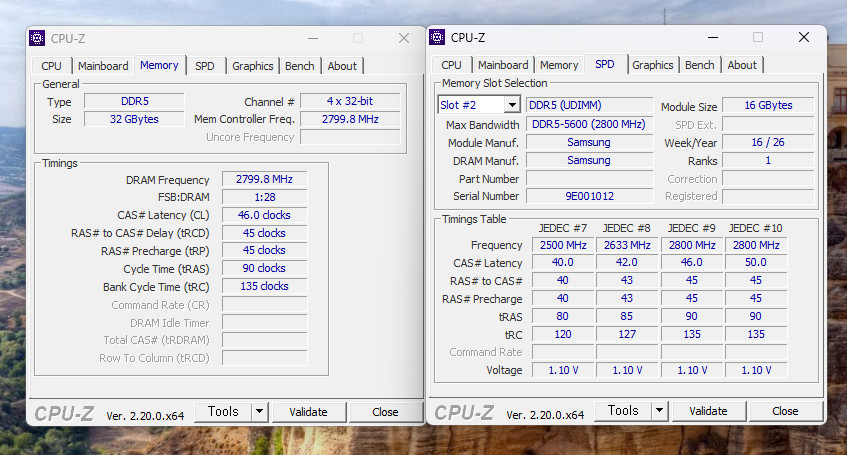The height and width of the screenshot is (455, 847).
Task: Click the empty Command Rate (CR) field
Action: [x=264, y=304]
